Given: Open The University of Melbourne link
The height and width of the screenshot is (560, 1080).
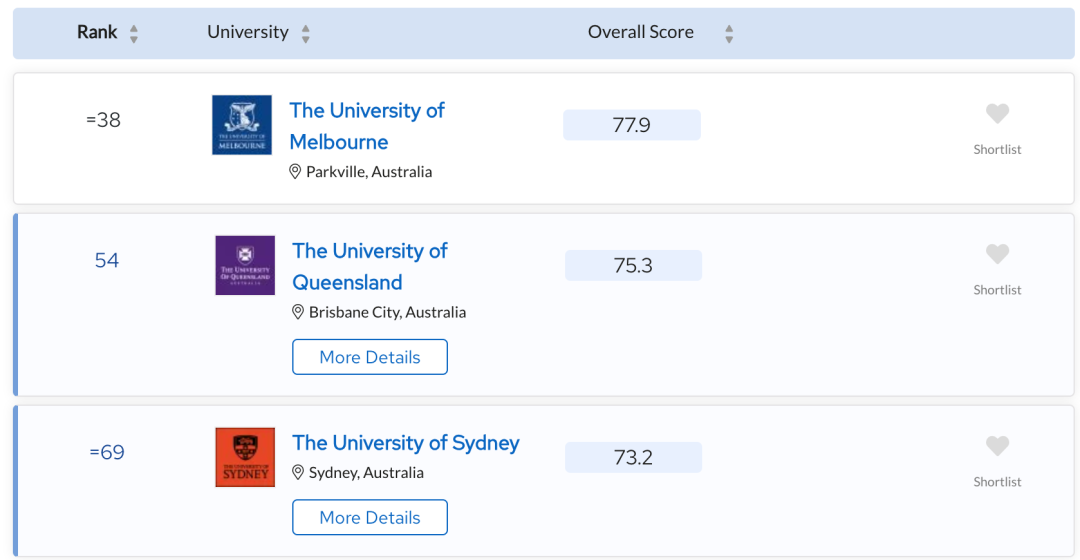Looking at the screenshot, I should [x=367, y=126].
